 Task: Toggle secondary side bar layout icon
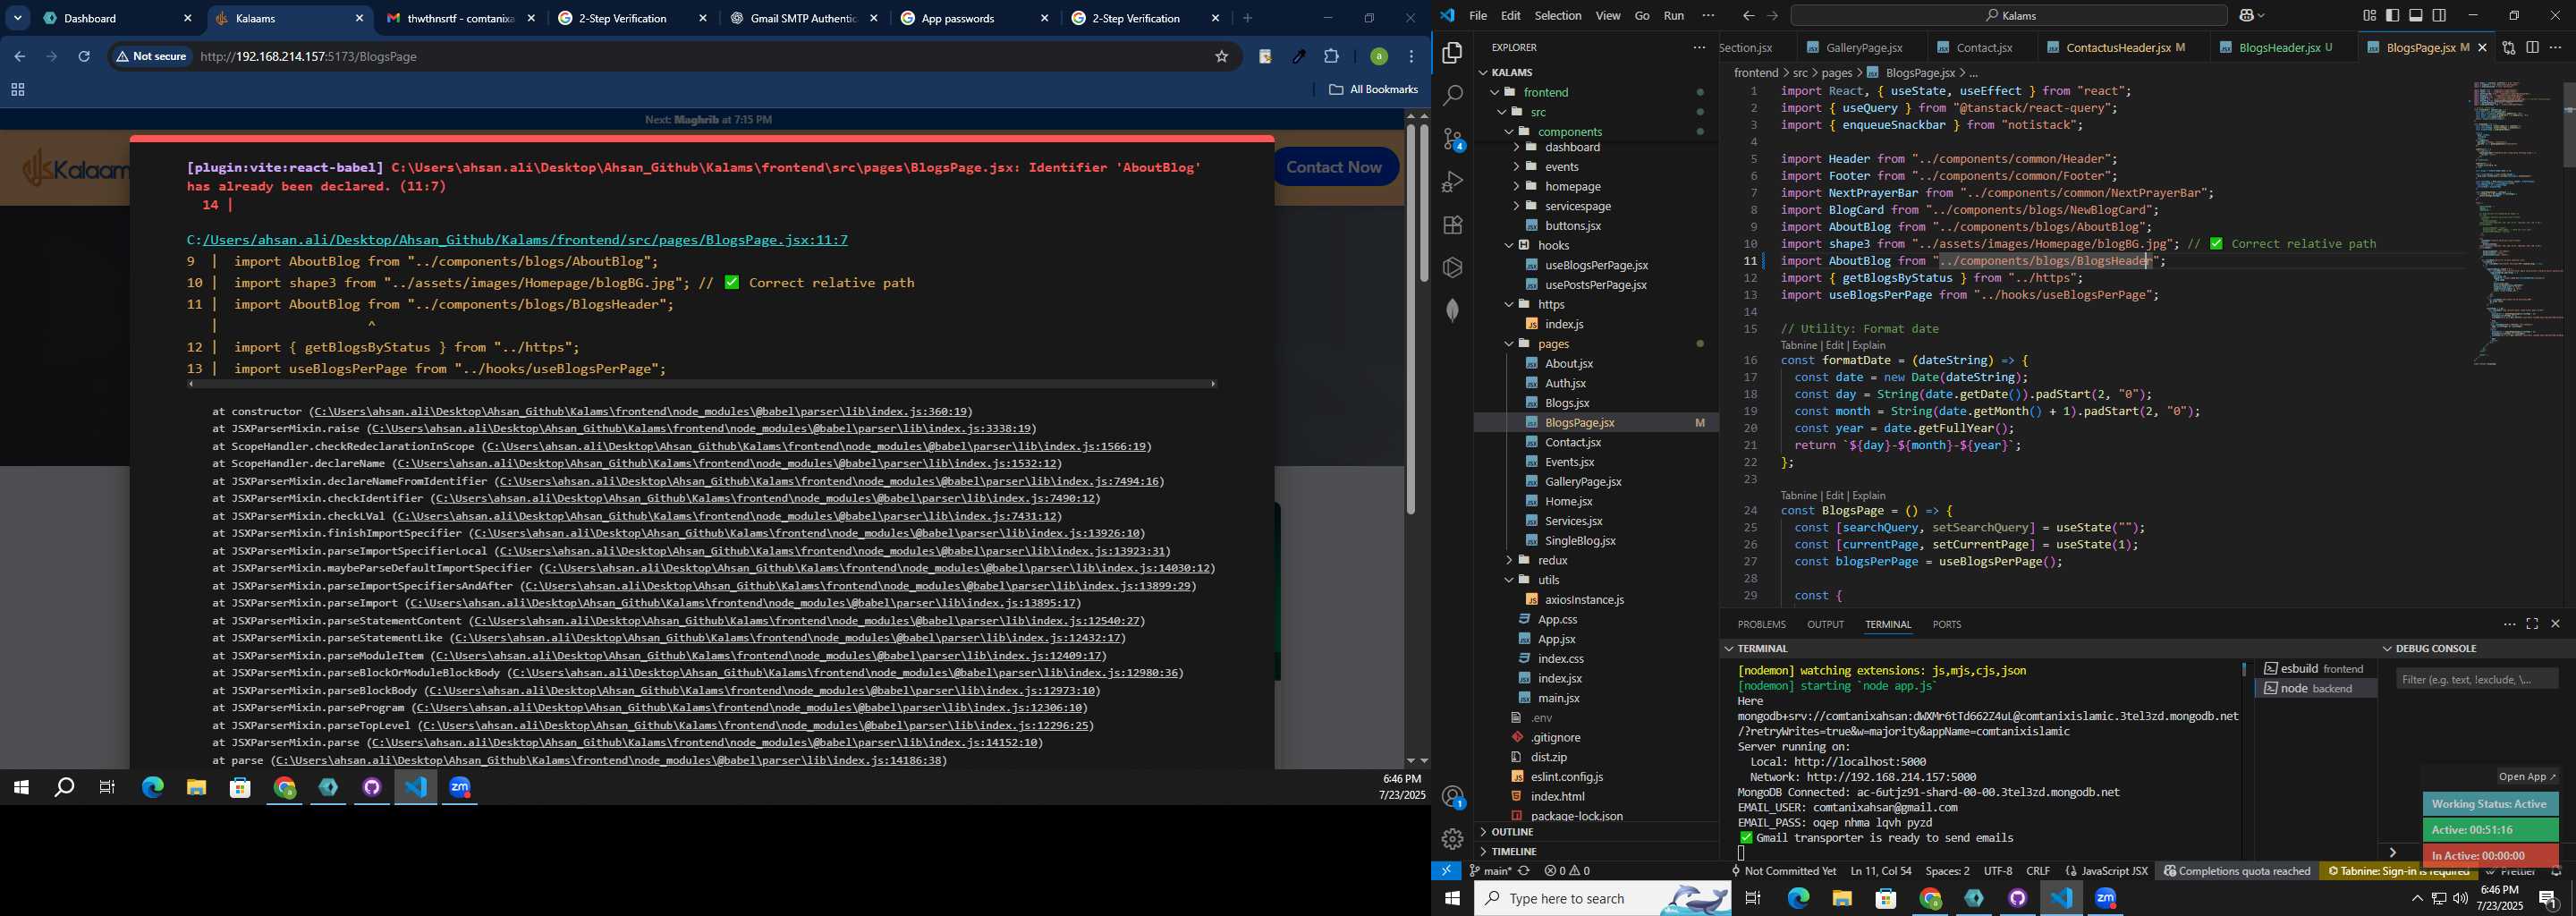(2440, 16)
